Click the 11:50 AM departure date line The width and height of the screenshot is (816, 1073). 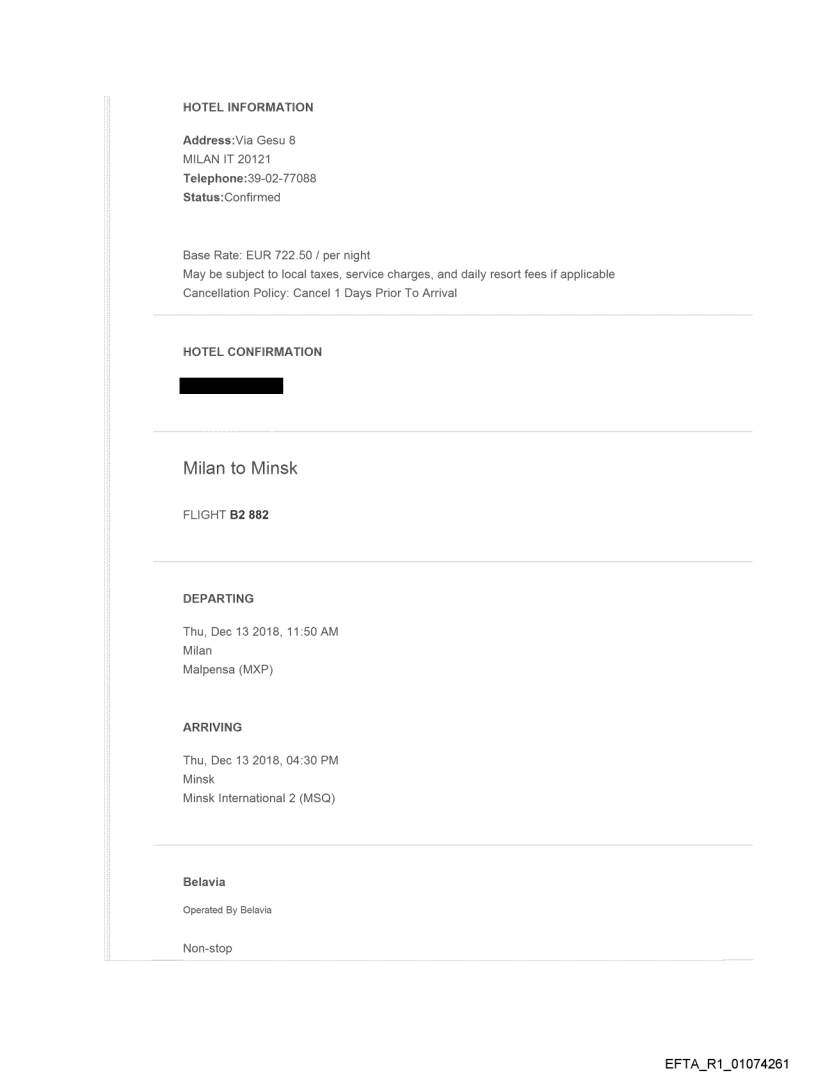[260, 631]
